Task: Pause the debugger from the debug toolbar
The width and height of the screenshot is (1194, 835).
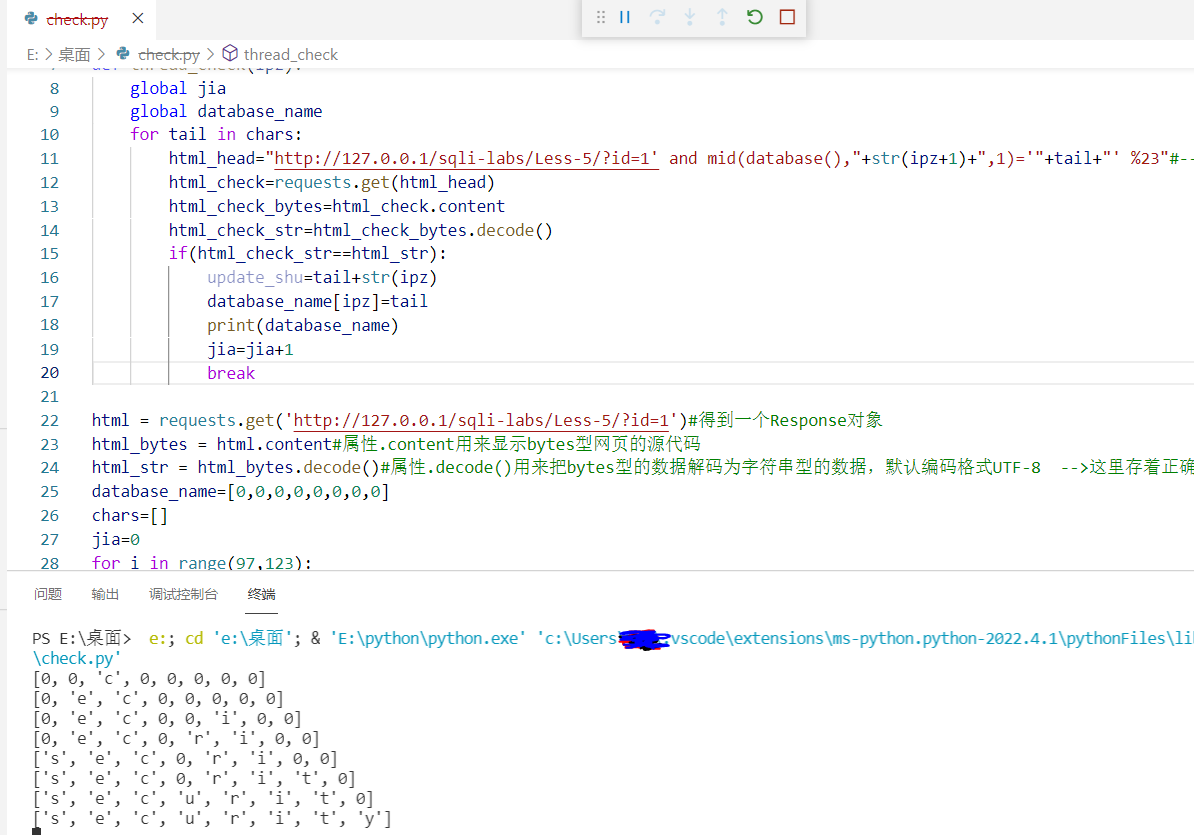Action: (624, 17)
